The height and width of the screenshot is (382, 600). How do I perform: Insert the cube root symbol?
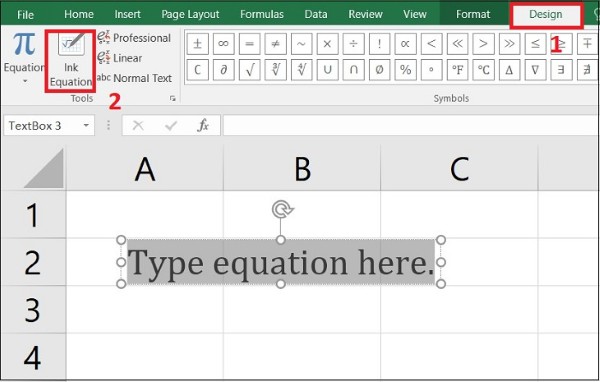(x=276, y=70)
